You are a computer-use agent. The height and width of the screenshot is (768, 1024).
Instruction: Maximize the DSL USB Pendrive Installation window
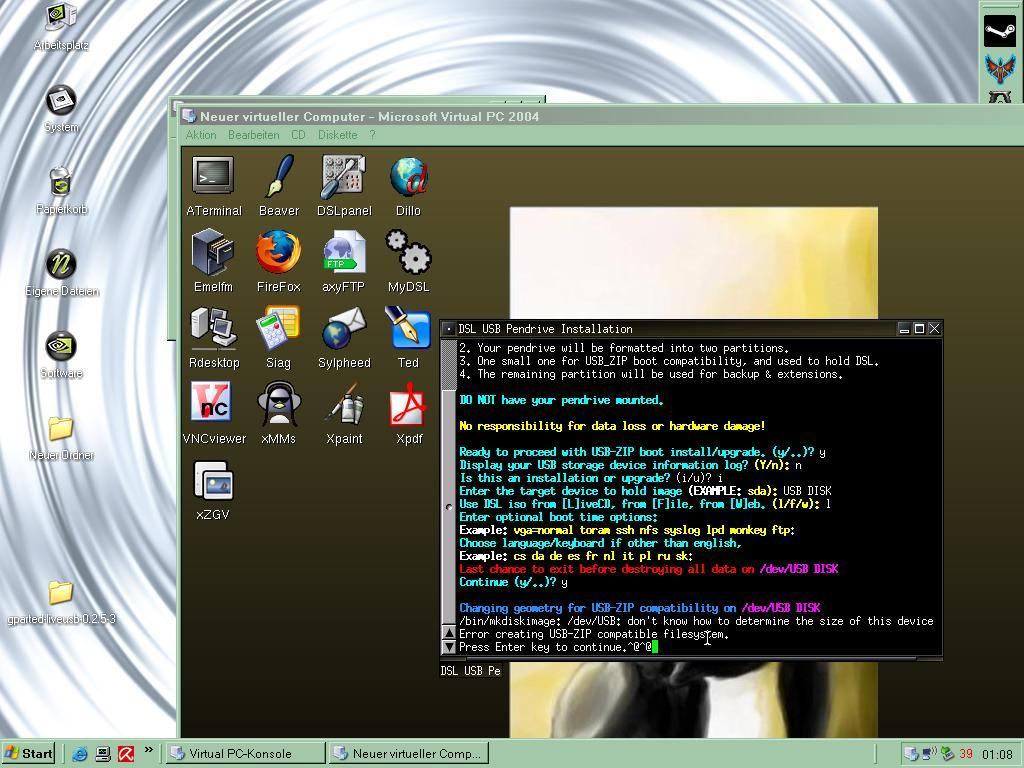[919, 328]
